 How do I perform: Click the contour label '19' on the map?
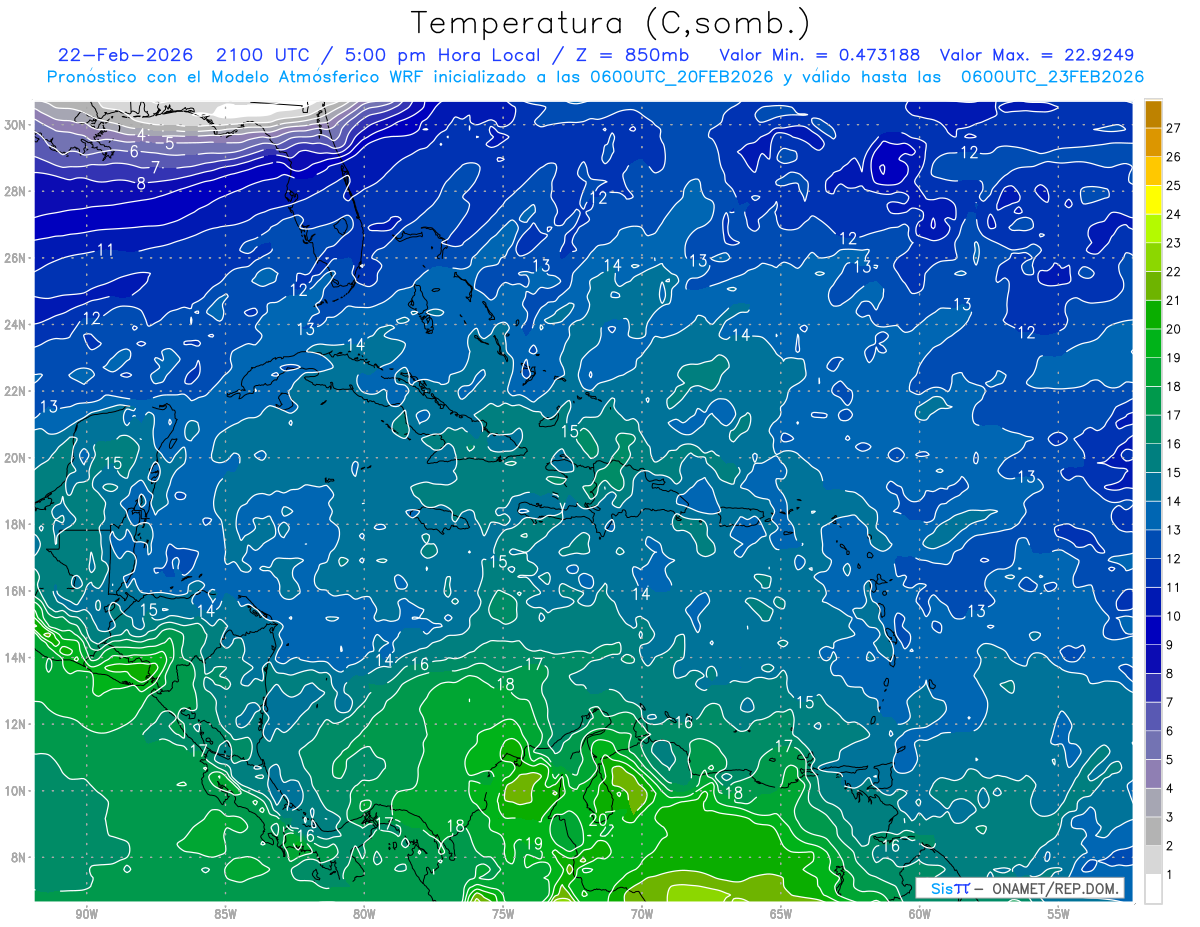pos(534,844)
